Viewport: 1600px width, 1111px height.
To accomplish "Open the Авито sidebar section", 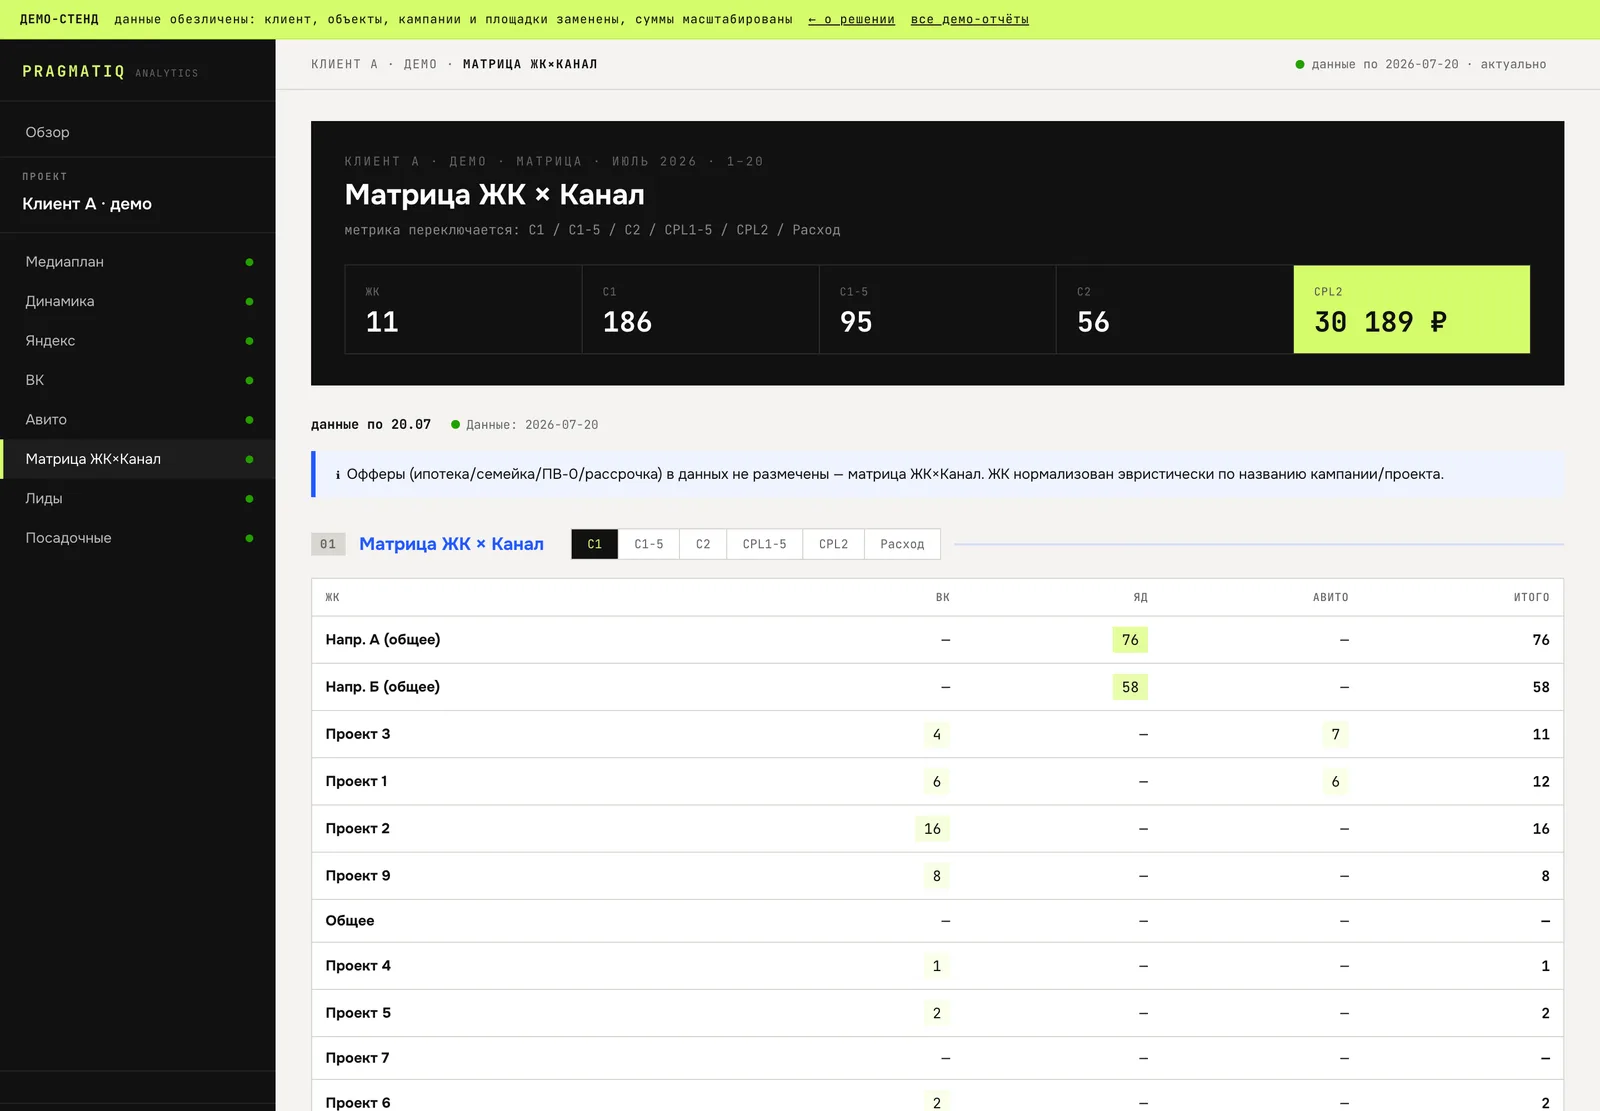I will point(137,420).
